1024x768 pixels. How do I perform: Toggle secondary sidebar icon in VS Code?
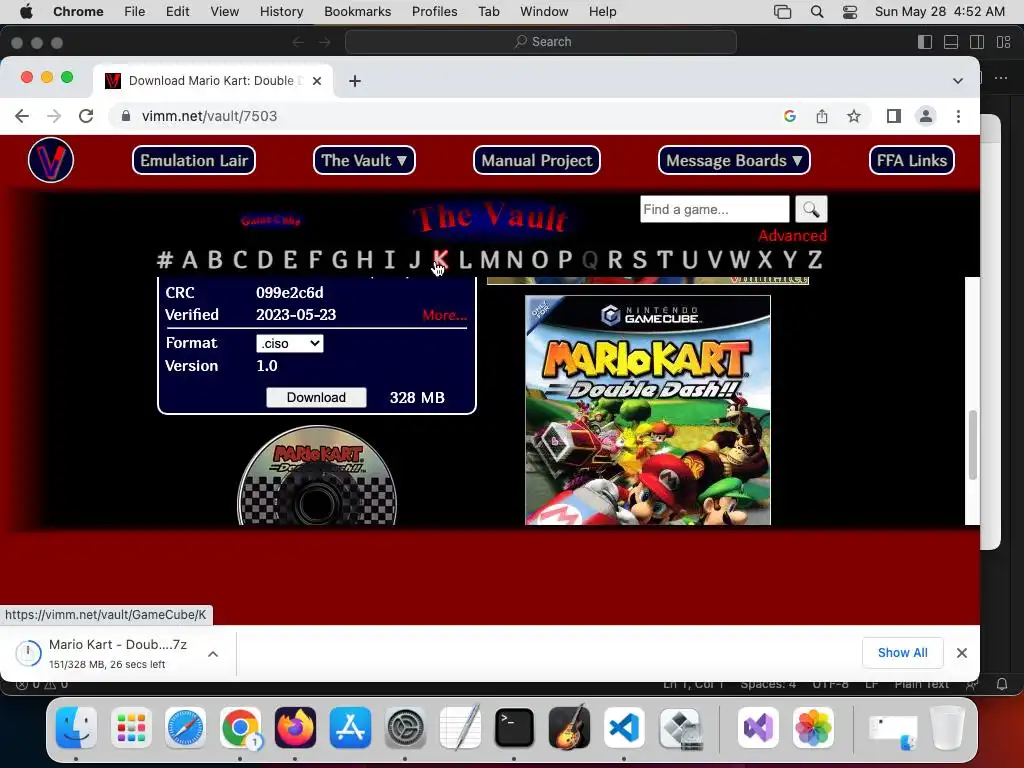(977, 42)
